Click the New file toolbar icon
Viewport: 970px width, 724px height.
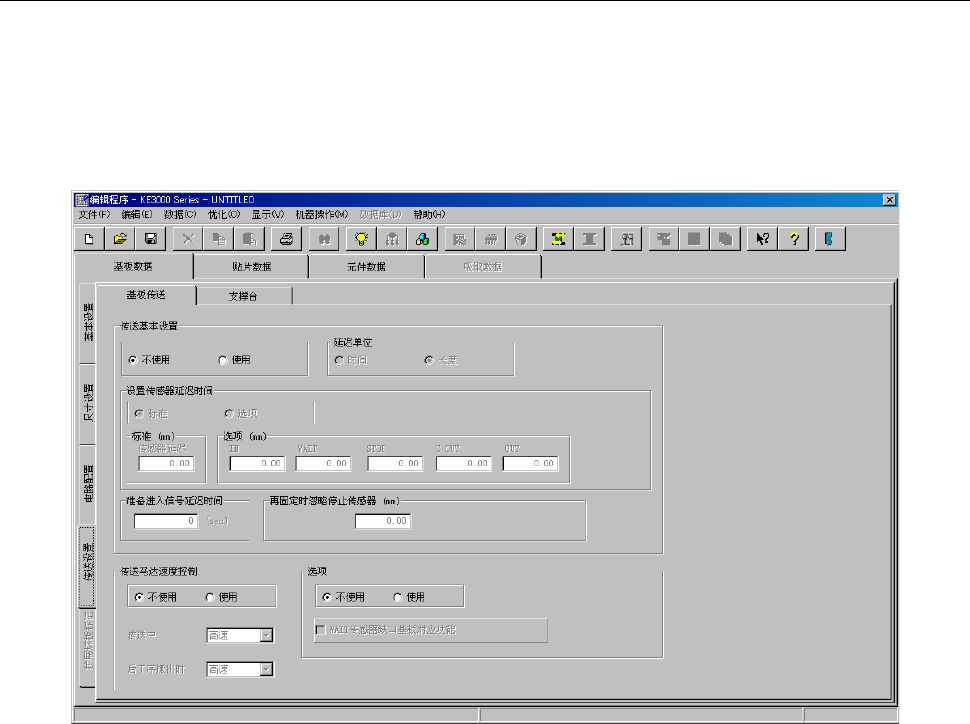89,239
